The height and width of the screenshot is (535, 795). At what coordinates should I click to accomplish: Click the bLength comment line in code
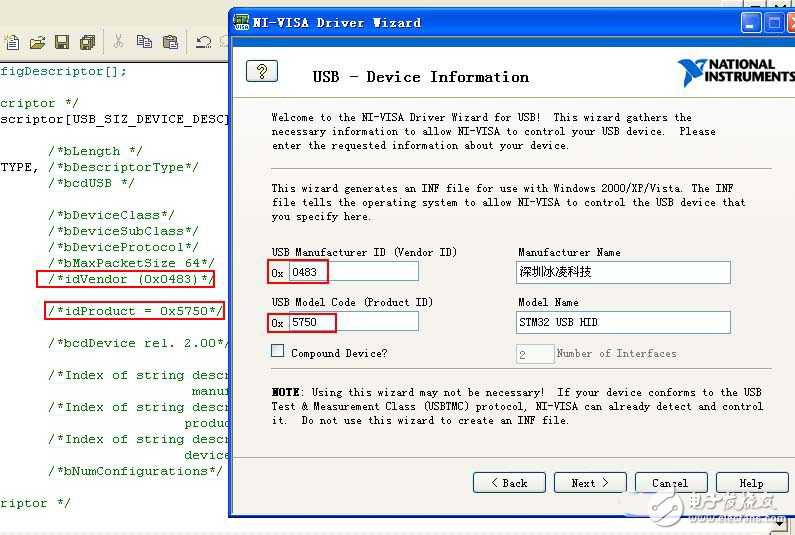click(x=95, y=151)
